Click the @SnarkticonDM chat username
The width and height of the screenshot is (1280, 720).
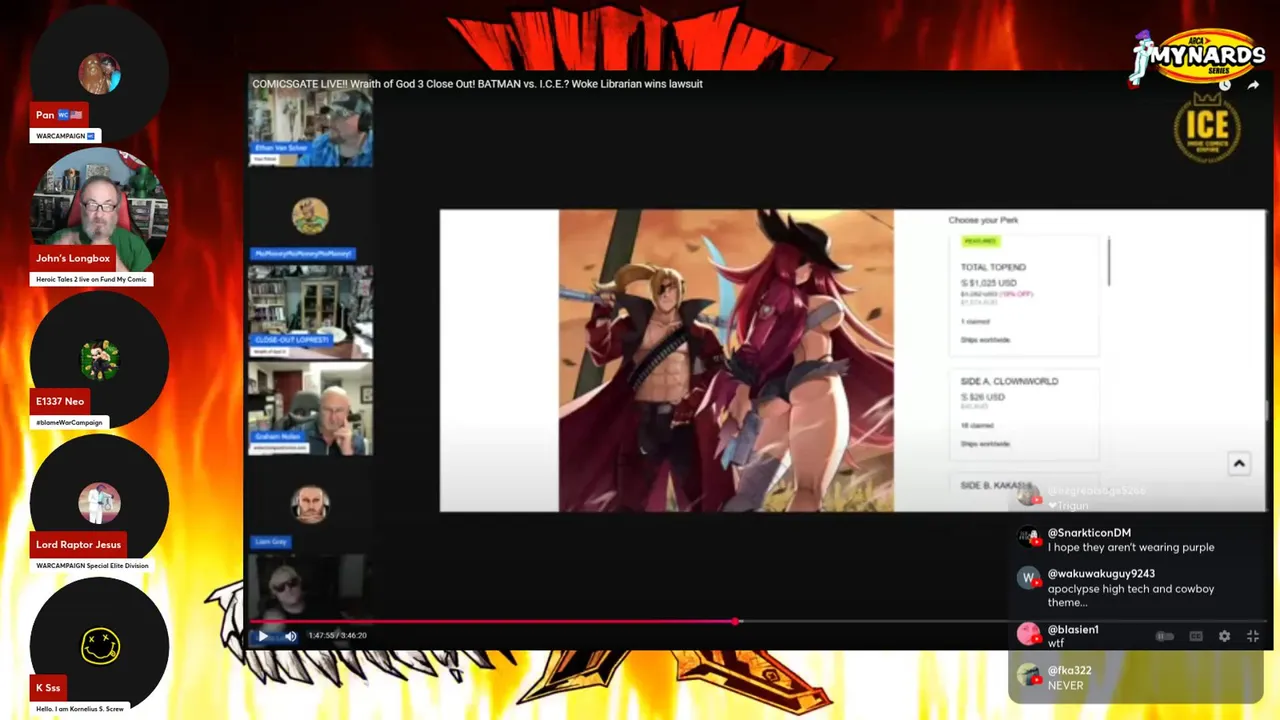tap(1089, 533)
